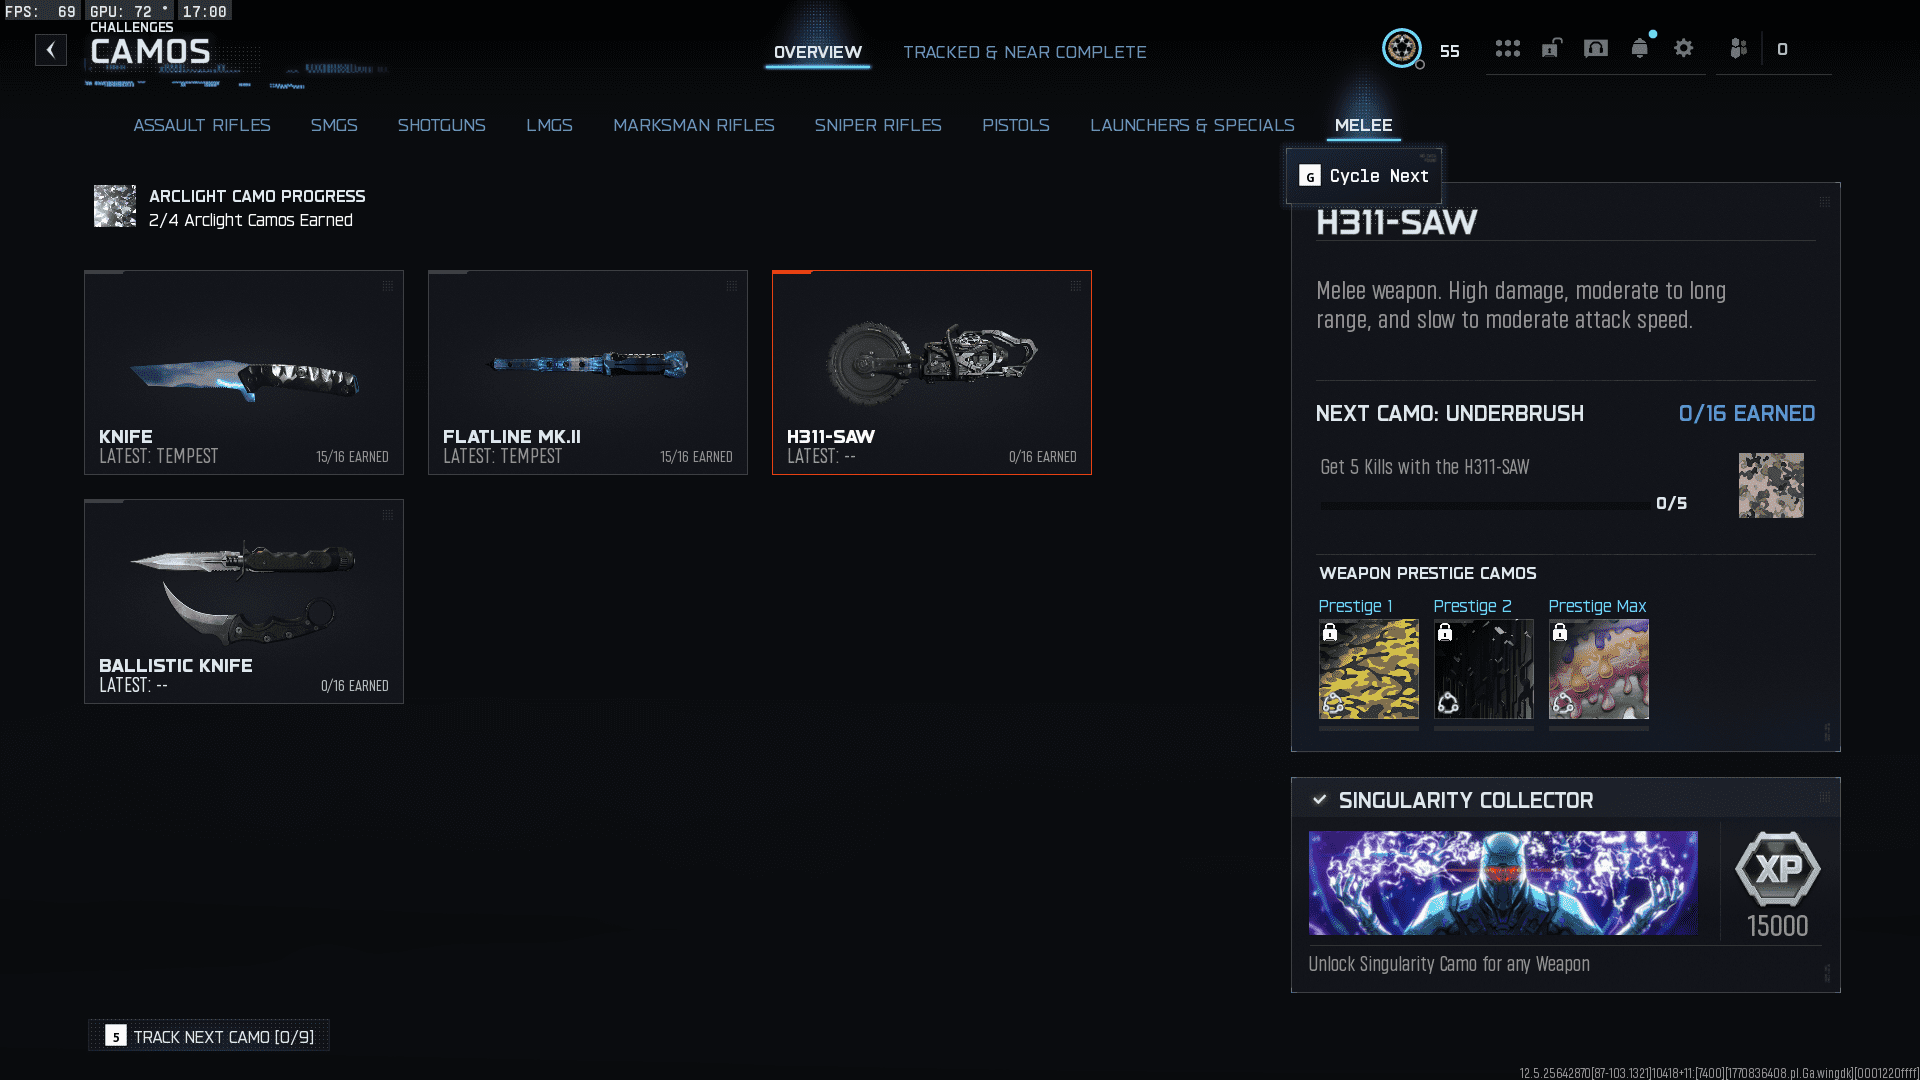Viewport: 1920px width, 1080px height.
Task: Click the back arrow beside CAMOS
Action: pos(51,50)
